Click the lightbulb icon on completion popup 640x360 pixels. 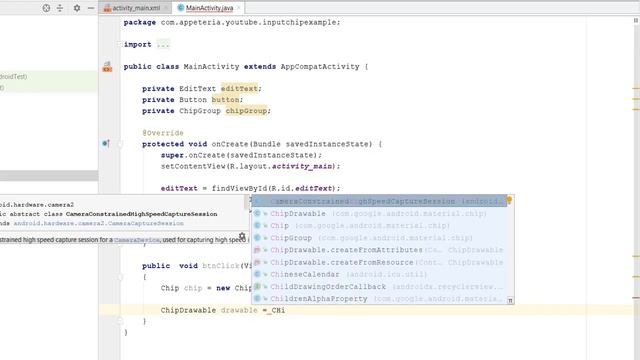point(509,200)
